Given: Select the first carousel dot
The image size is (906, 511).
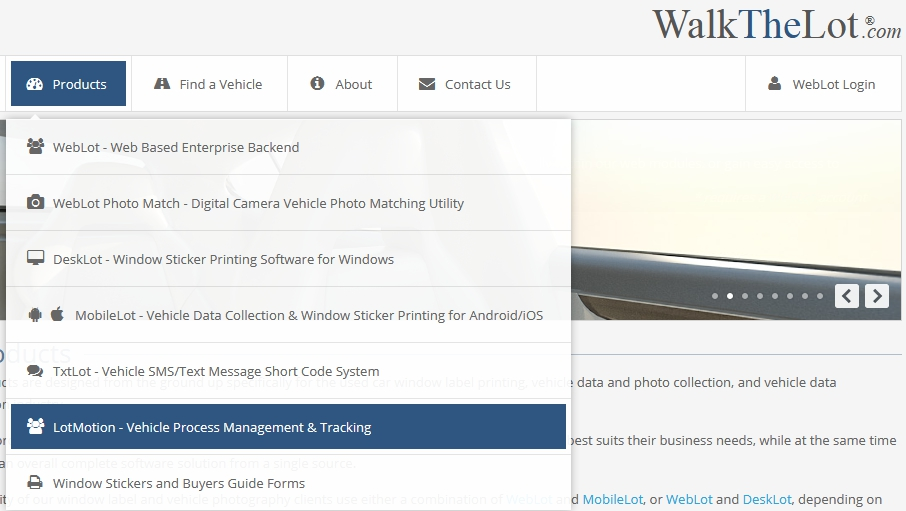Looking at the screenshot, I should (x=715, y=296).
